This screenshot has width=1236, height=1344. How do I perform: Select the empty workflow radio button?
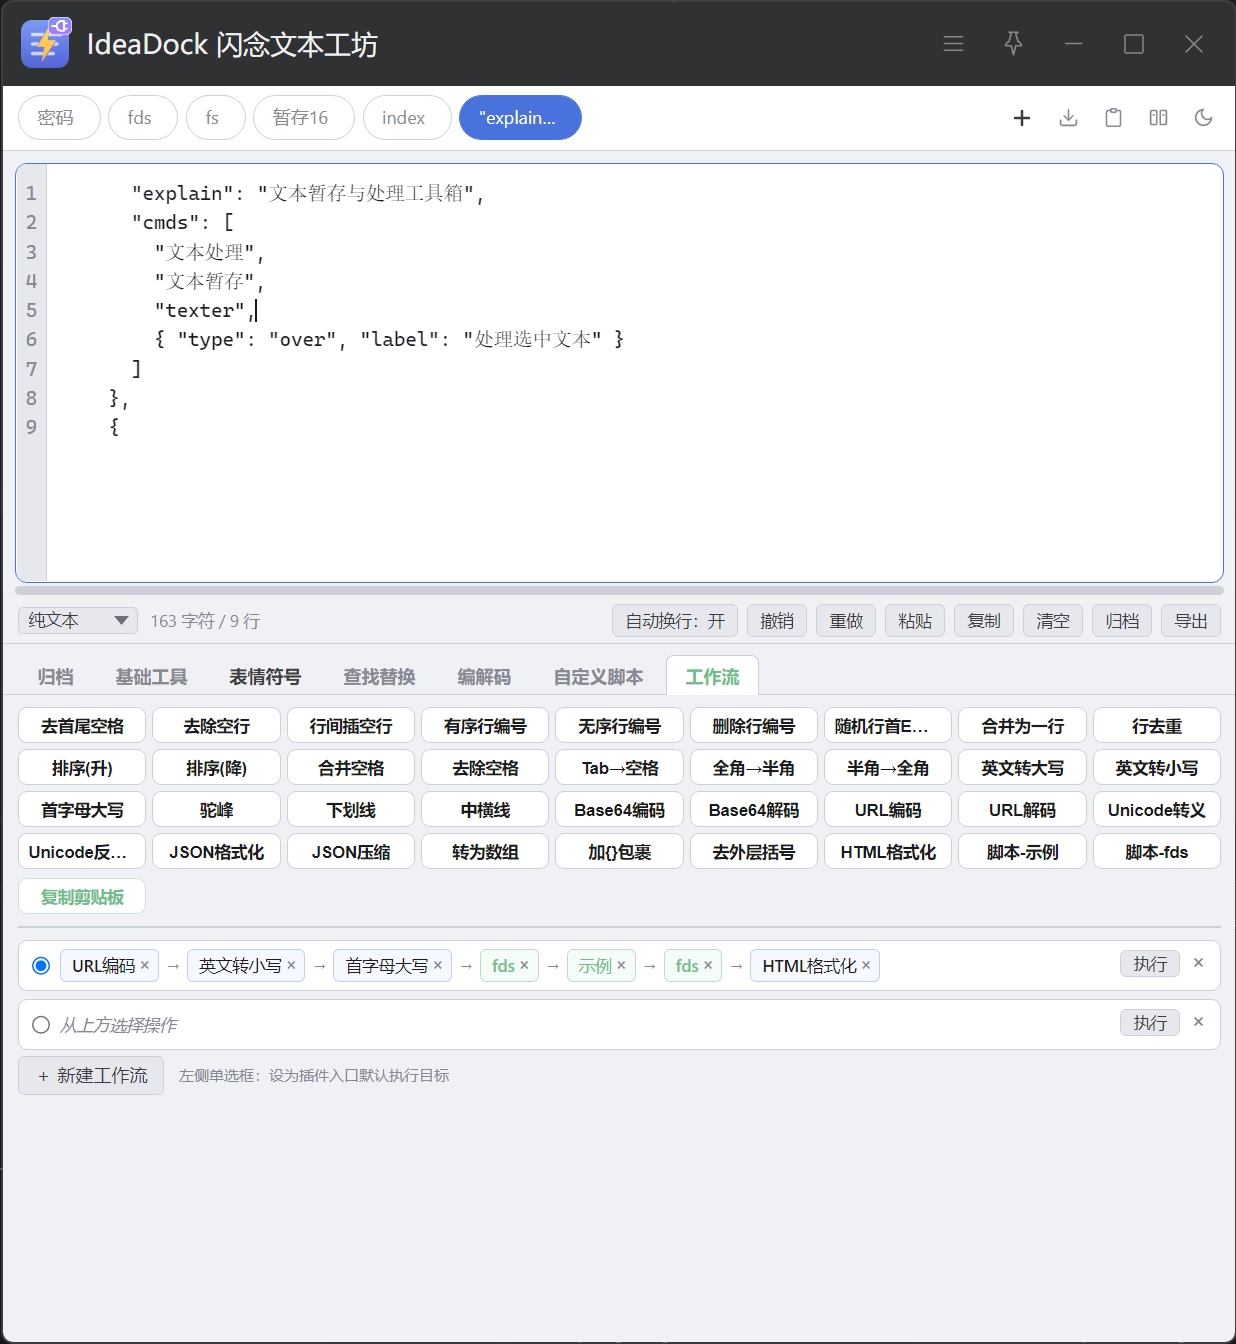click(x=41, y=1025)
